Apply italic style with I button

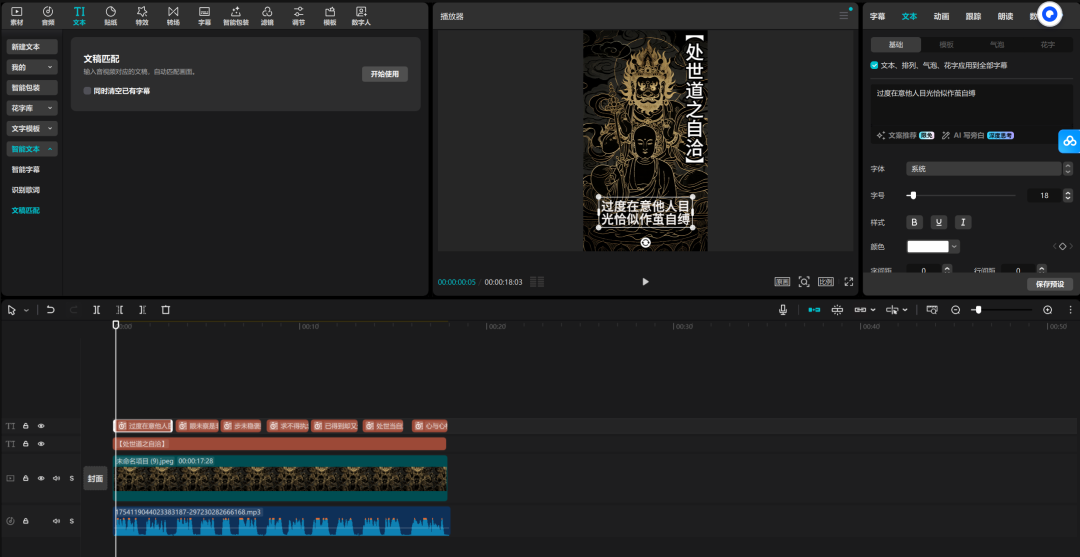(x=963, y=222)
